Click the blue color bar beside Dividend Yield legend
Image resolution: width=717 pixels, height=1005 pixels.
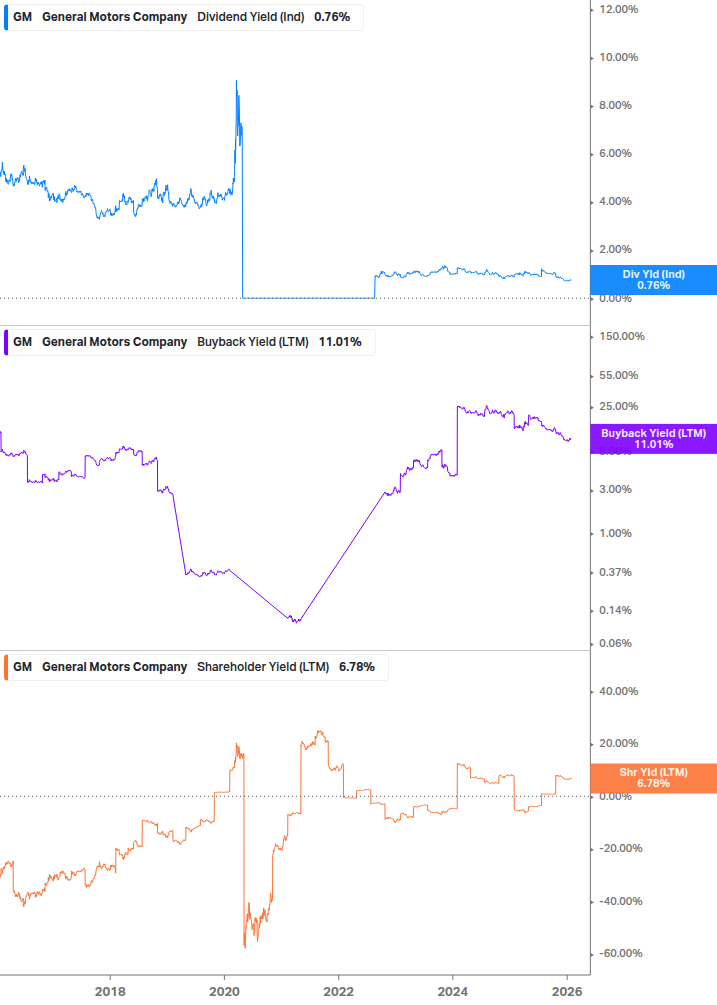6,17
